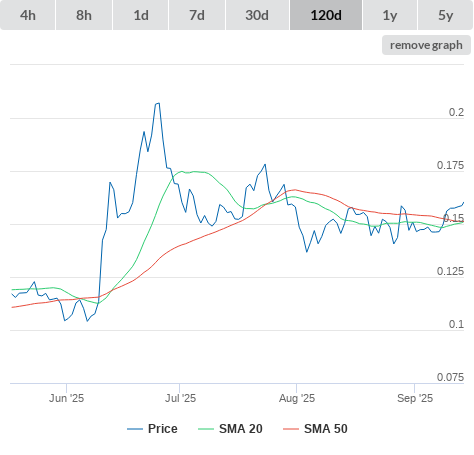Click the price peak above 0.2
Viewport: 474px width, 455px height.
coord(157,104)
